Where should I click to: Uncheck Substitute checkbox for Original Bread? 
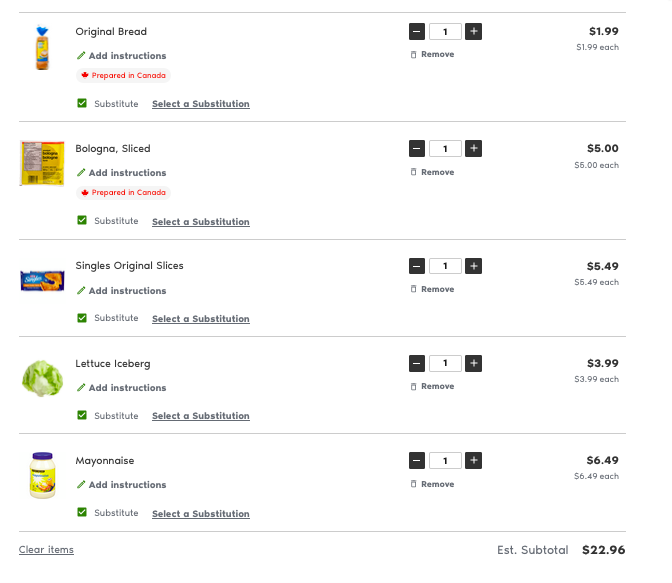pos(82,103)
